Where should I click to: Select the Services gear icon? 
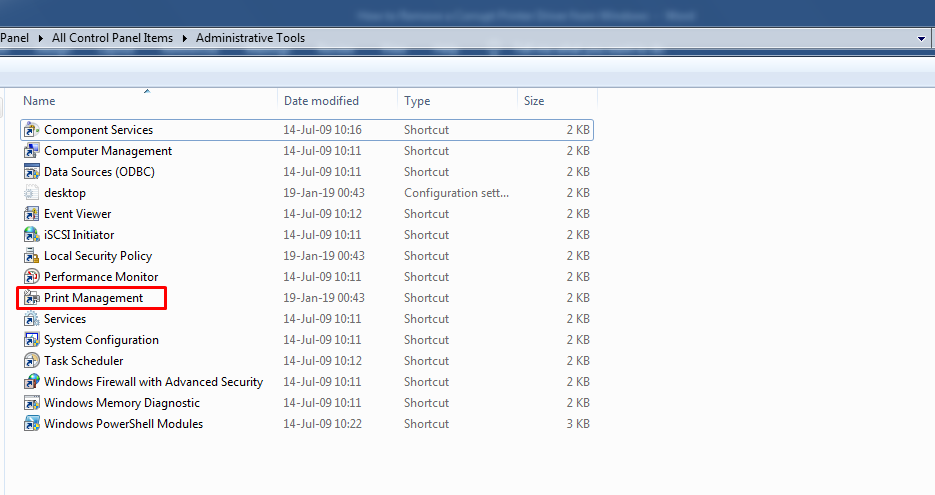(32, 318)
